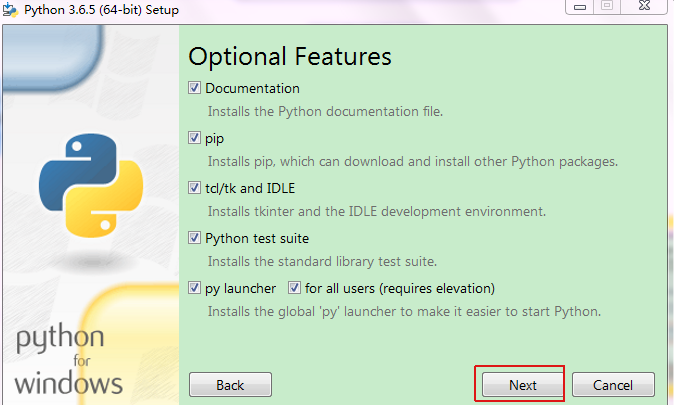674x405 pixels.
Task: Go back with the Back button
Action: 230,385
